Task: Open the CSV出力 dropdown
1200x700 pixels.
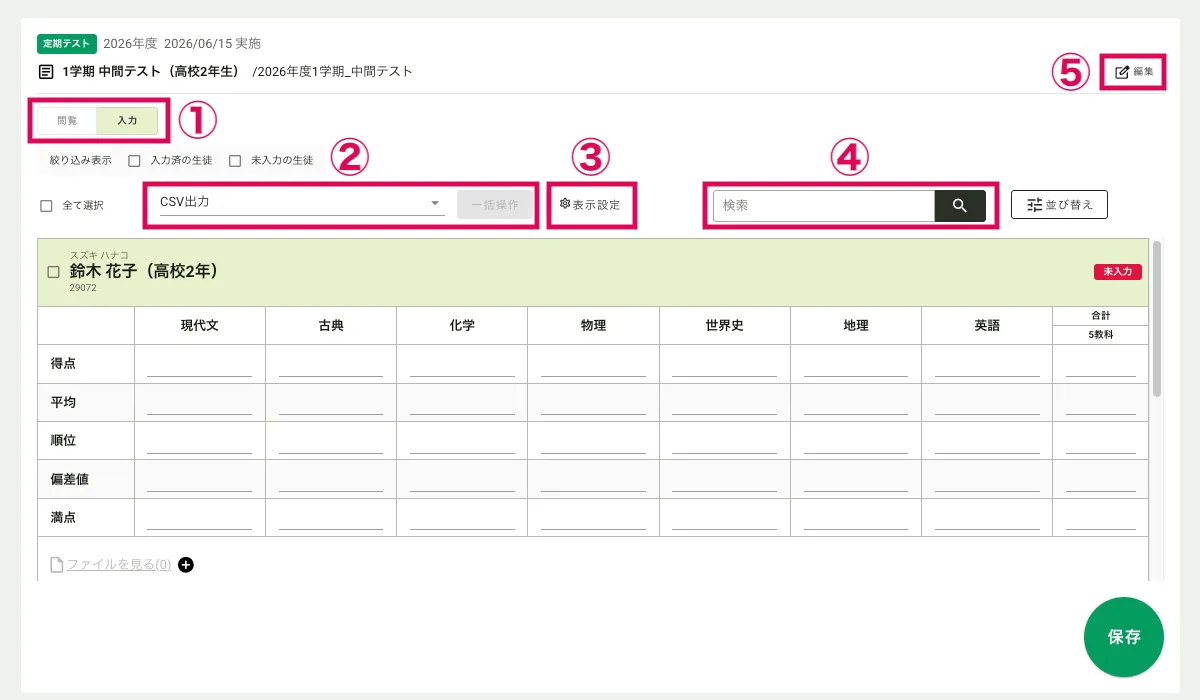Action: [300, 203]
